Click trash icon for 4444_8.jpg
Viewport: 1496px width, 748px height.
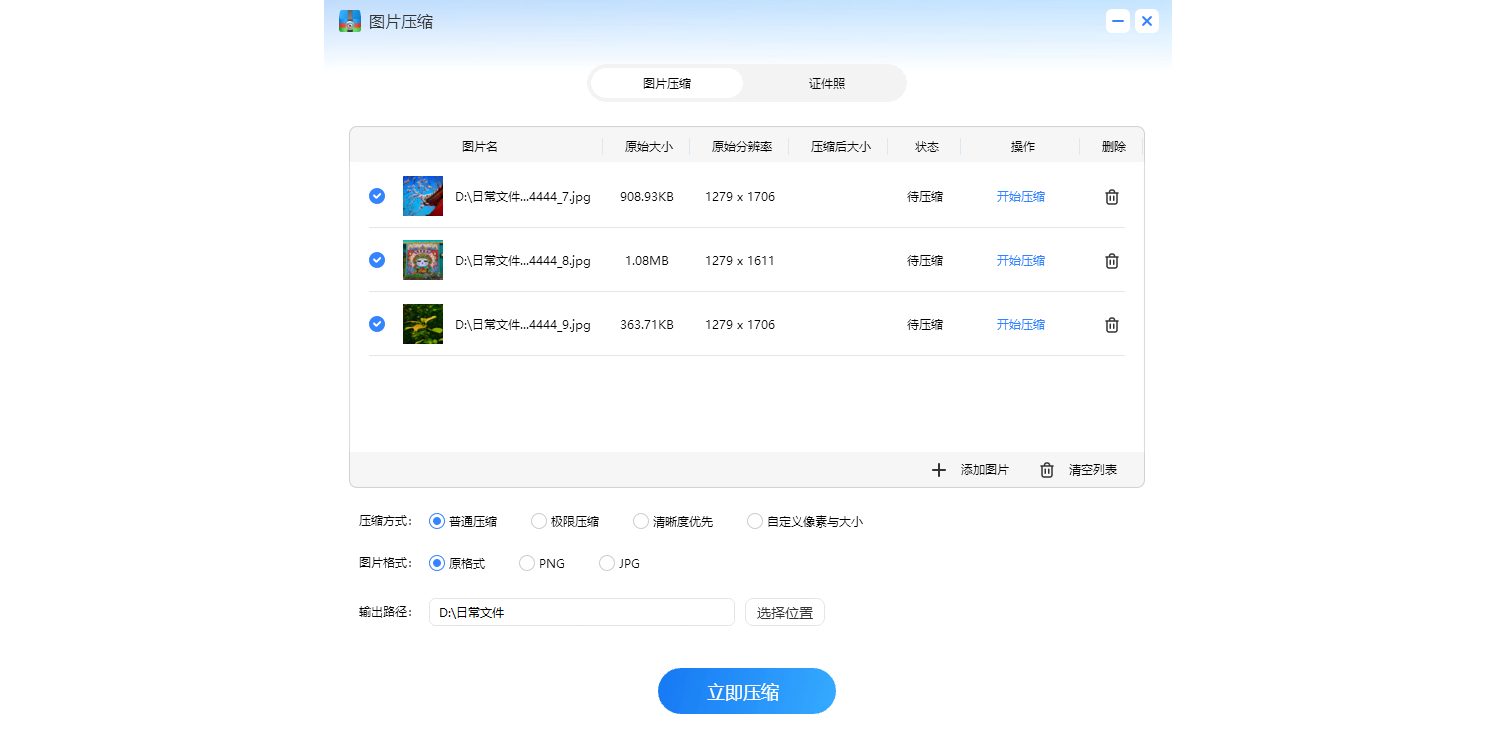1111,261
